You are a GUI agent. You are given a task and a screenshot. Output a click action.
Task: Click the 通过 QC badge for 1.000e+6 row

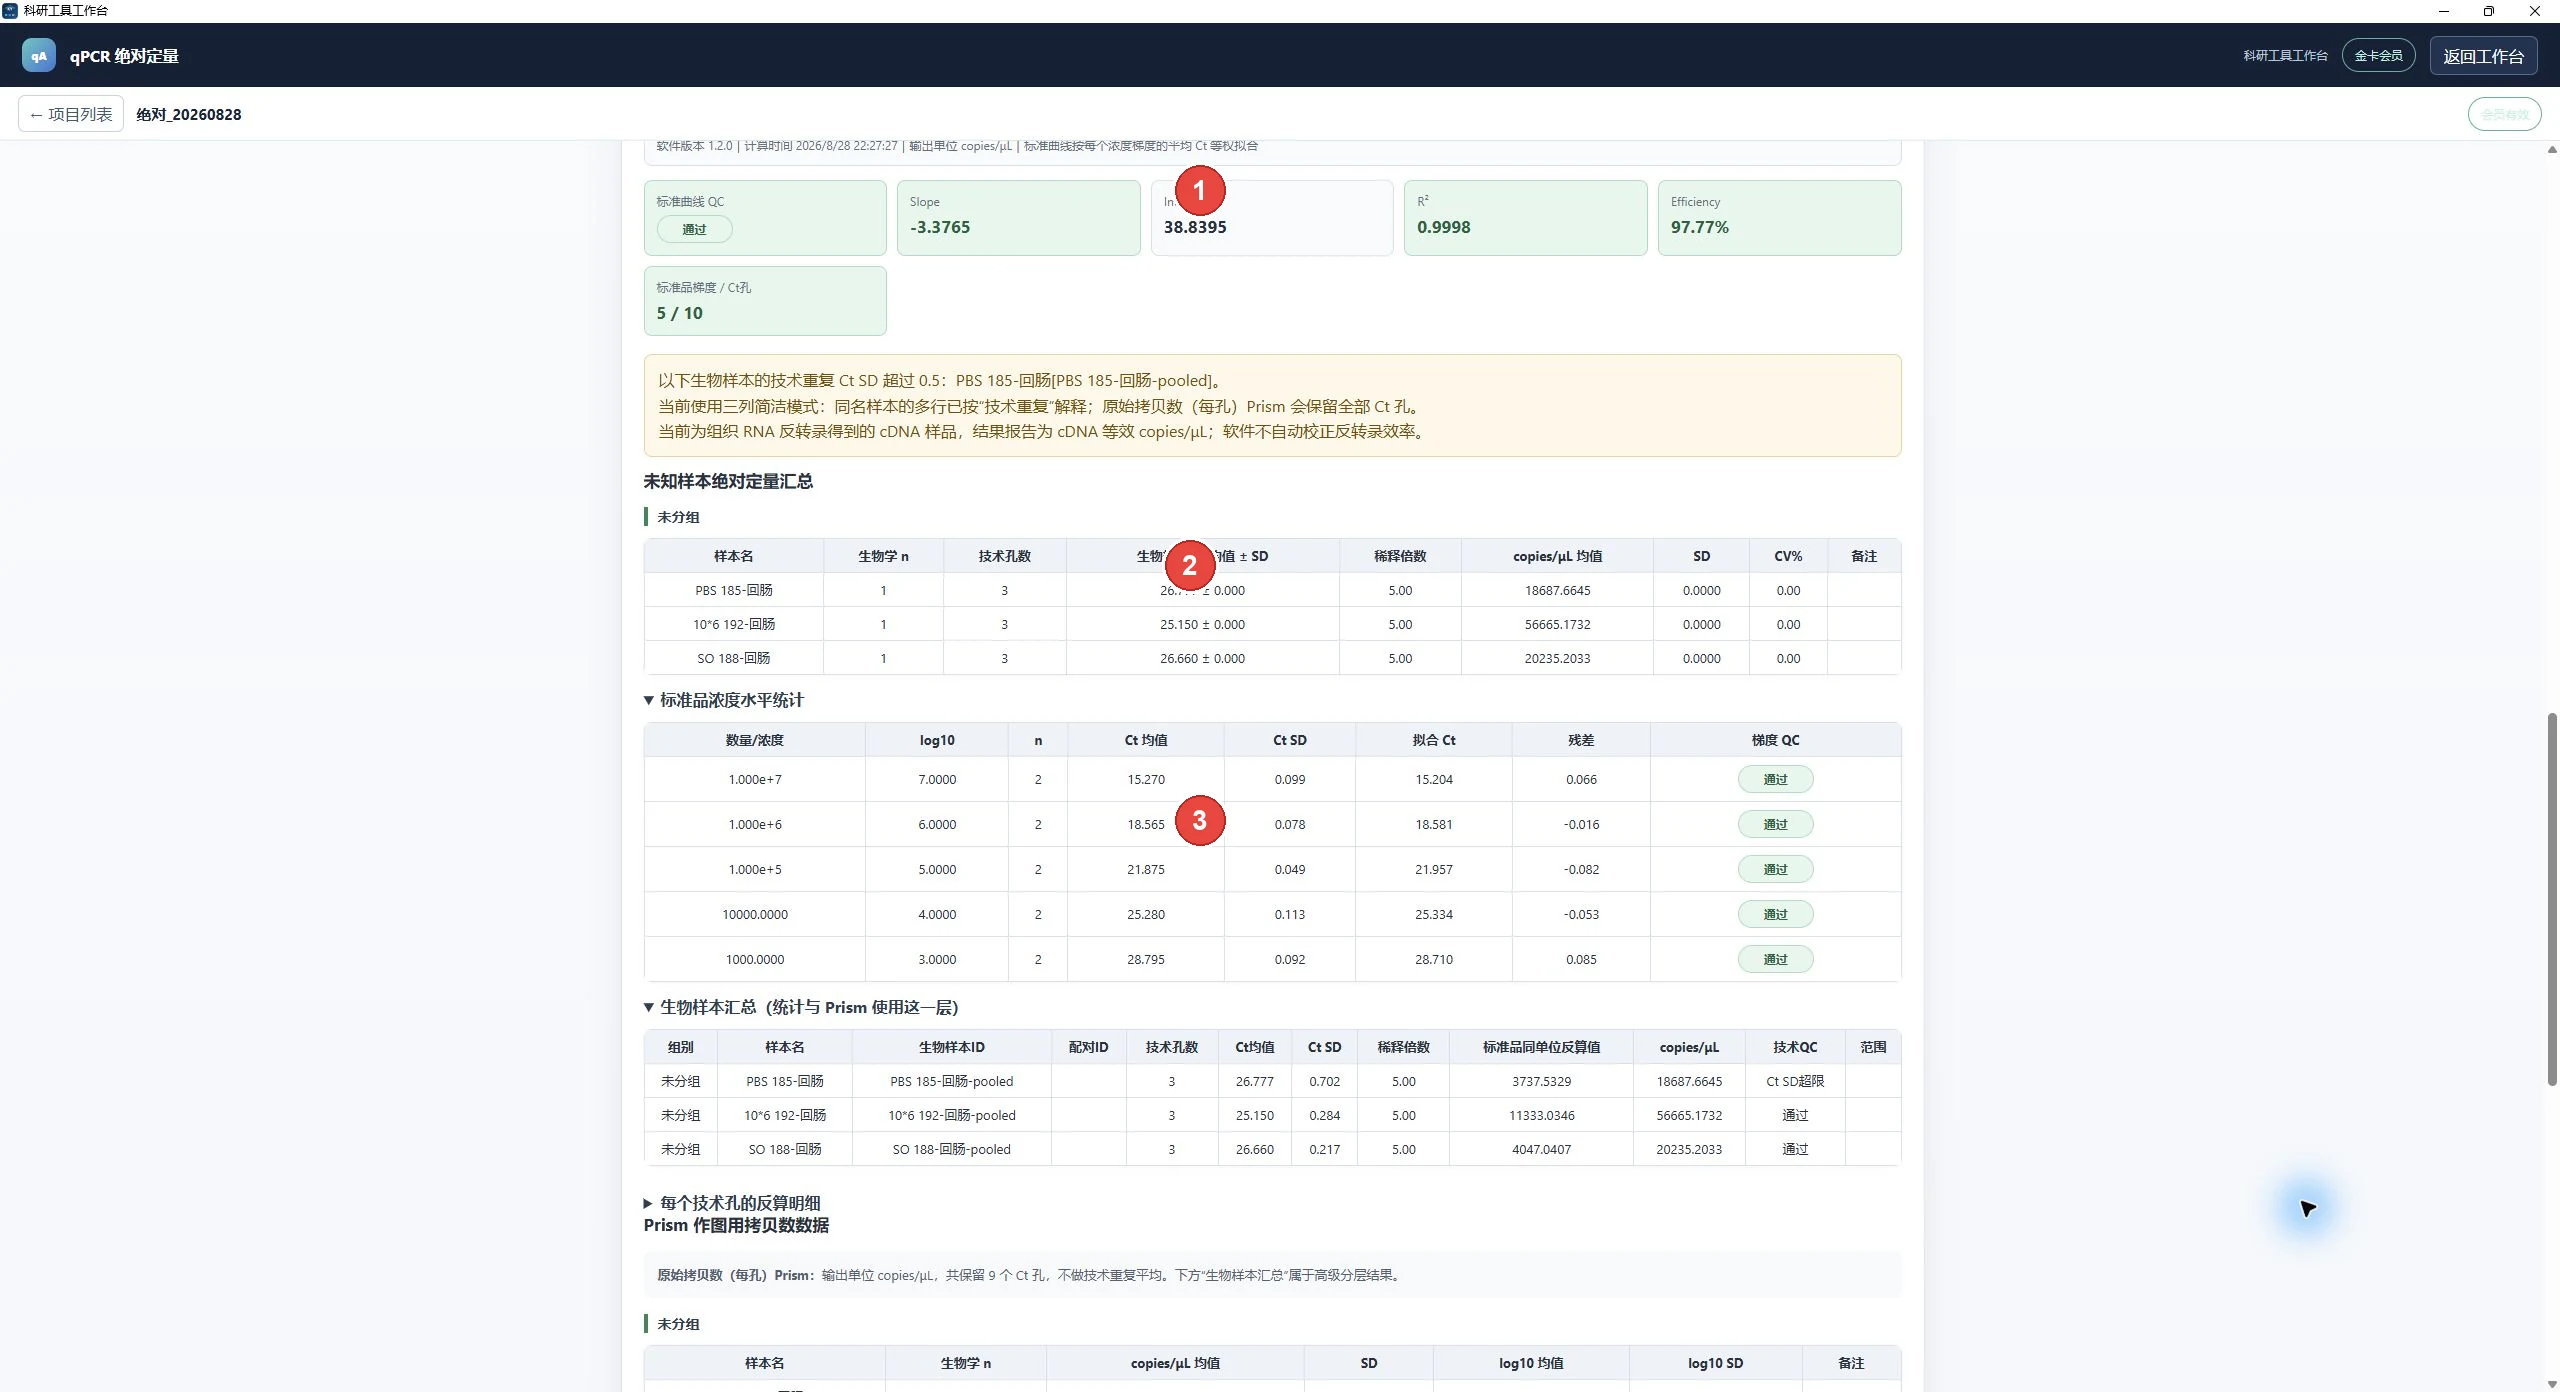[x=1775, y=824]
